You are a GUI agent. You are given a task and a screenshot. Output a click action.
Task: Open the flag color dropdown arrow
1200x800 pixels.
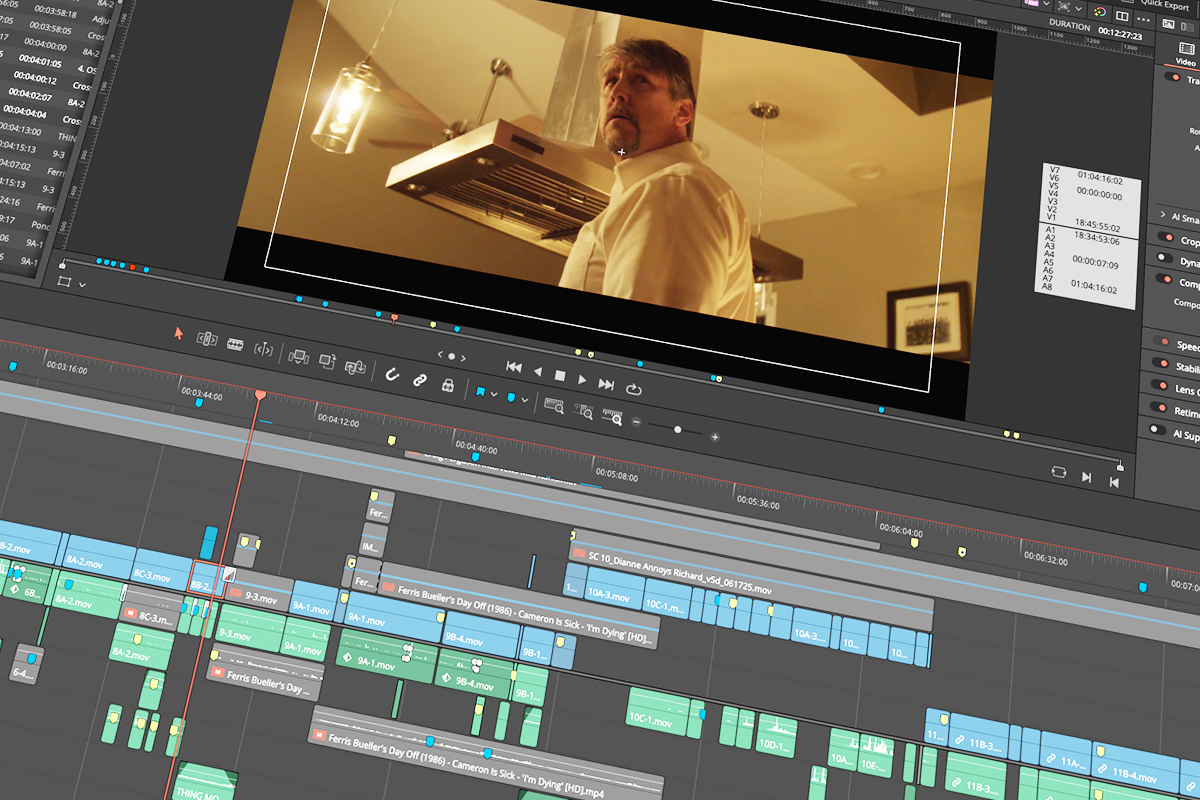[494, 395]
